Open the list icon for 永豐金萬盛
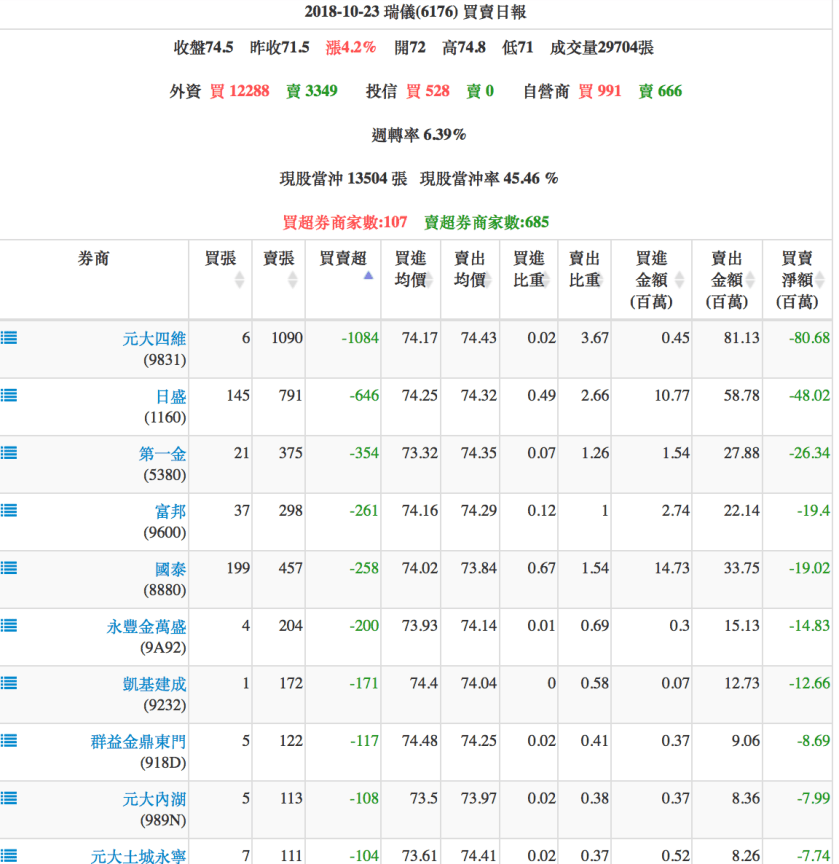 [8, 626]
